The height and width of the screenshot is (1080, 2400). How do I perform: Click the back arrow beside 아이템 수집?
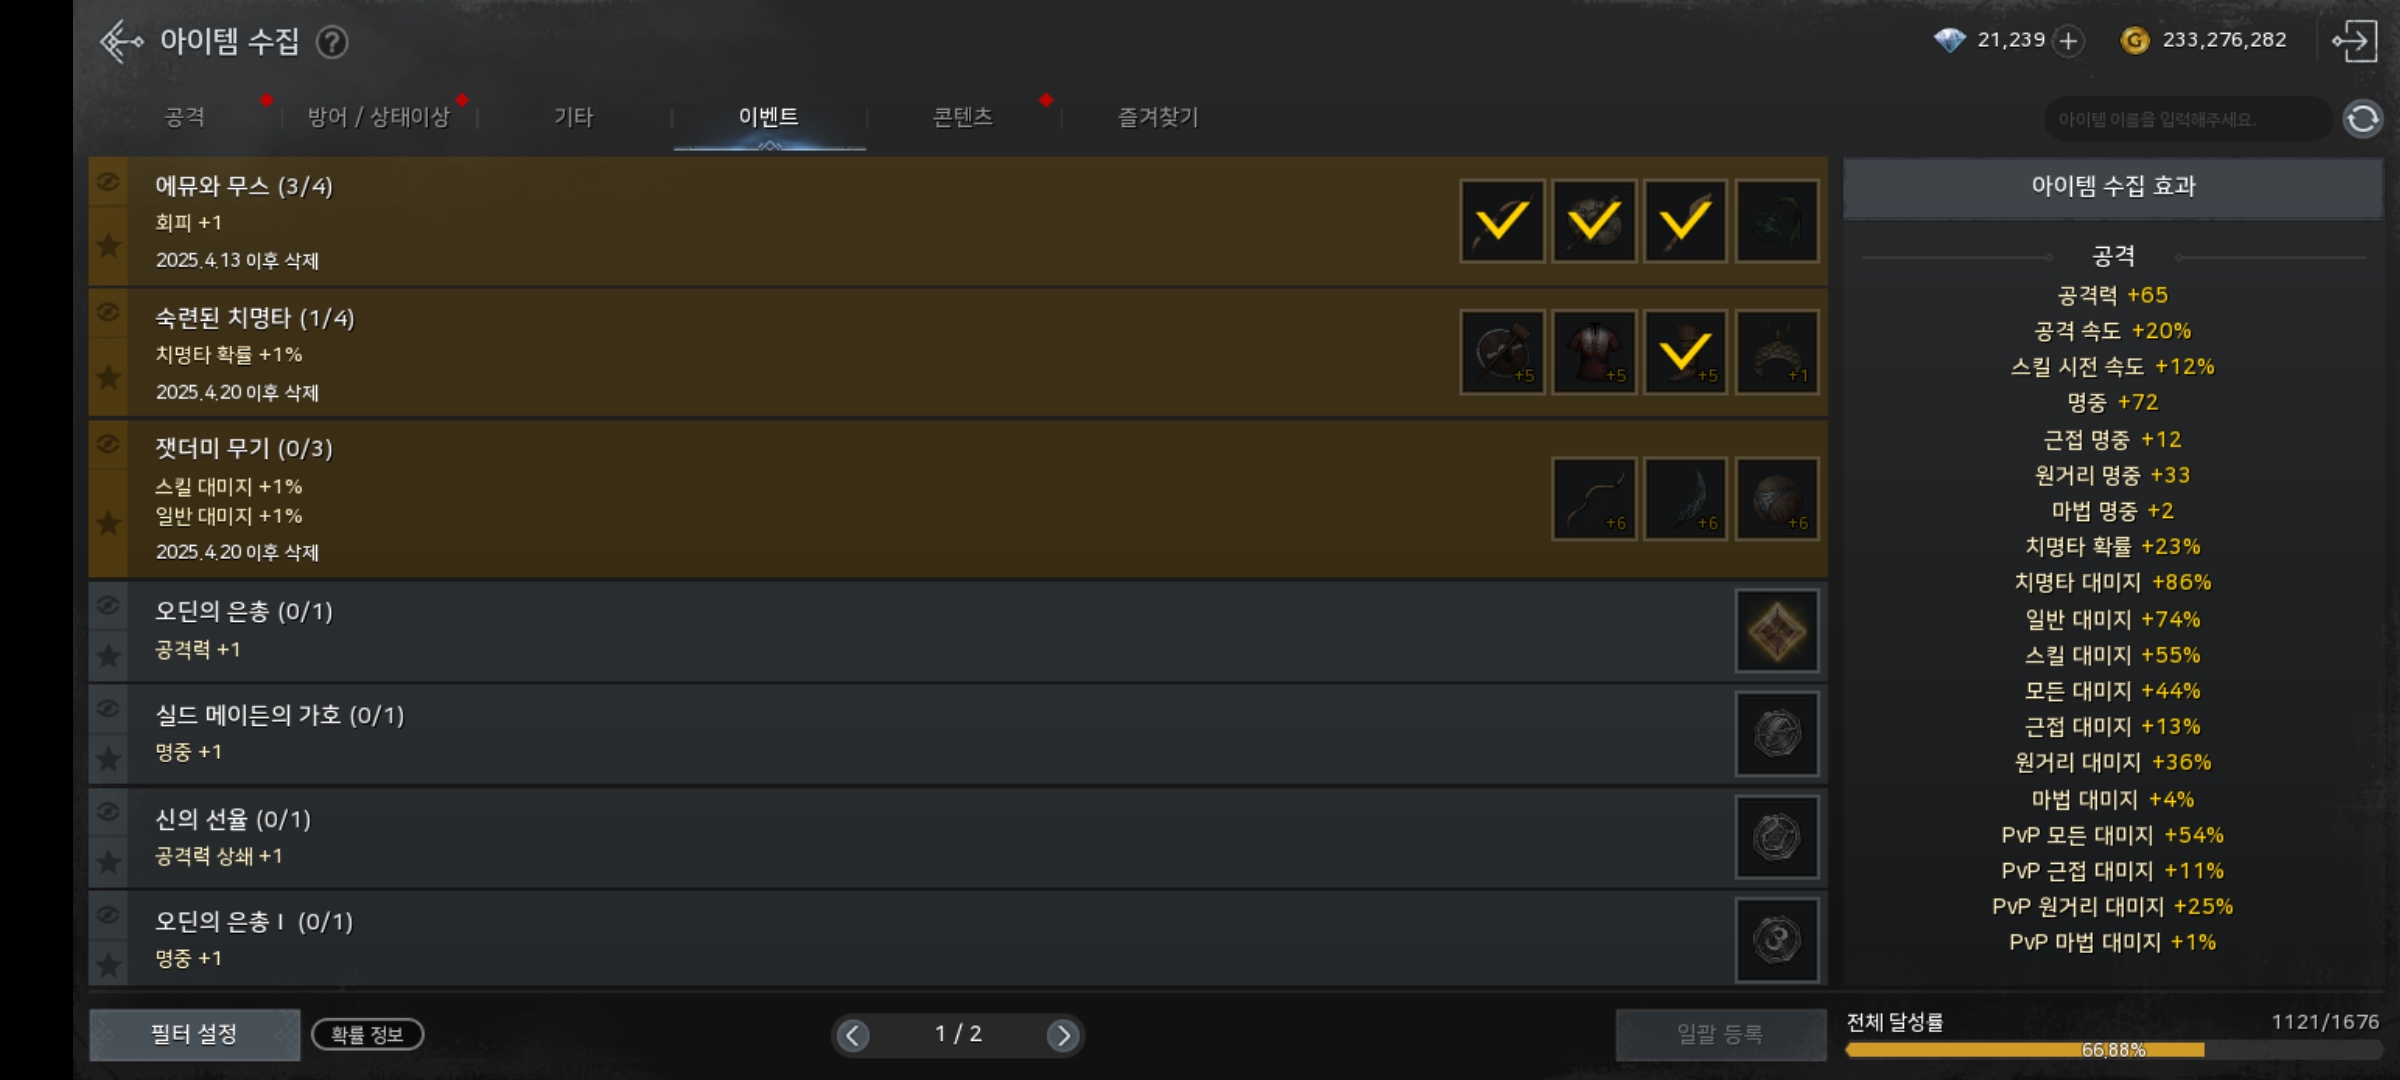[x=121, y=41]
